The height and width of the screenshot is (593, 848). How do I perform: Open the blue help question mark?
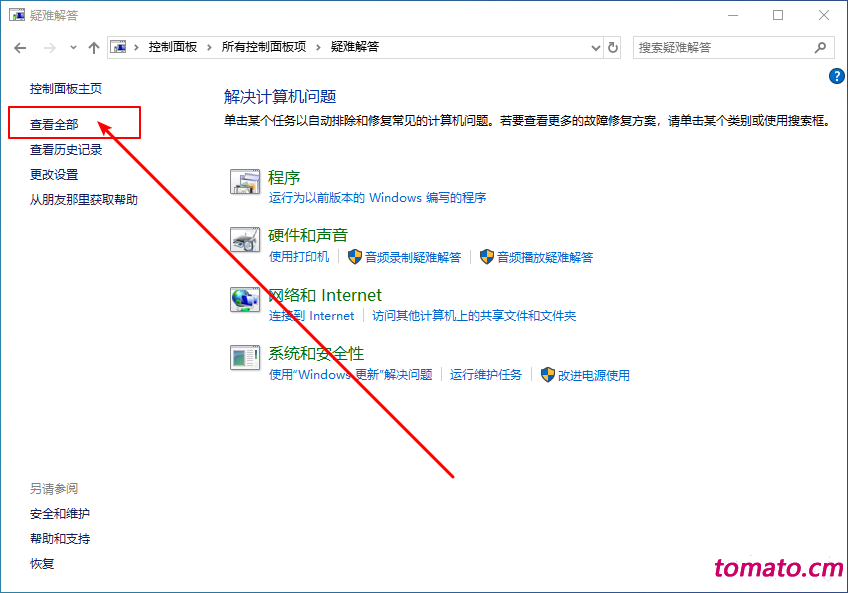coord(837,76)
